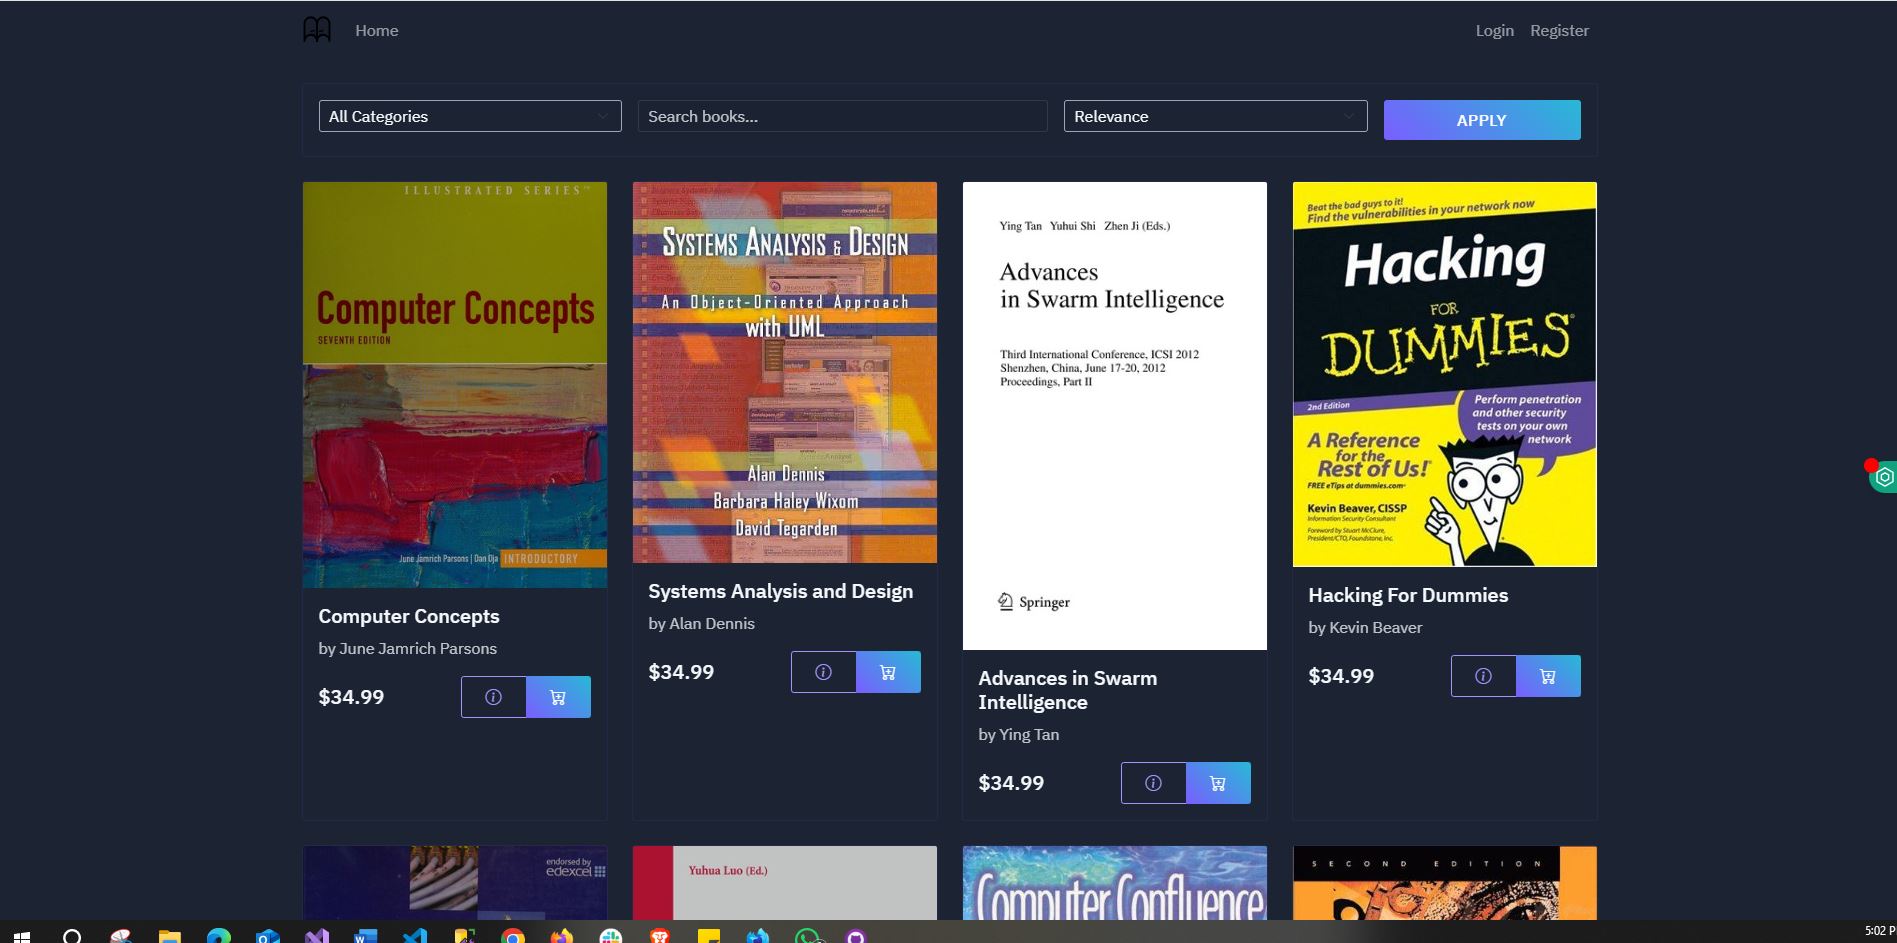
Task: Open Brave browser from the taskbar
Action: [659, 937]
